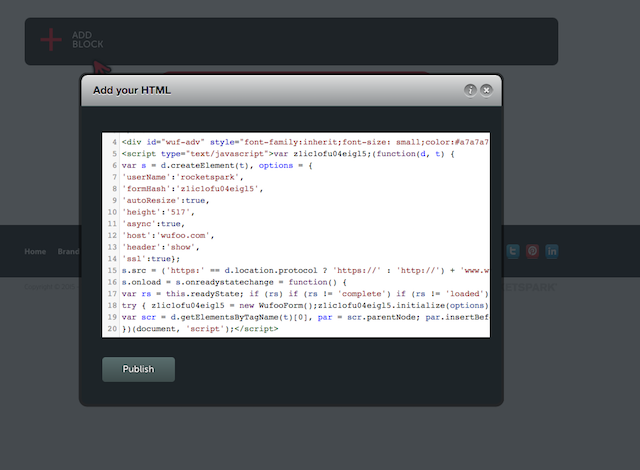Screen dimensions: 640x470
Task: Click the 'host':'wufoo.com' code line
Action: [x=168, y=235]
